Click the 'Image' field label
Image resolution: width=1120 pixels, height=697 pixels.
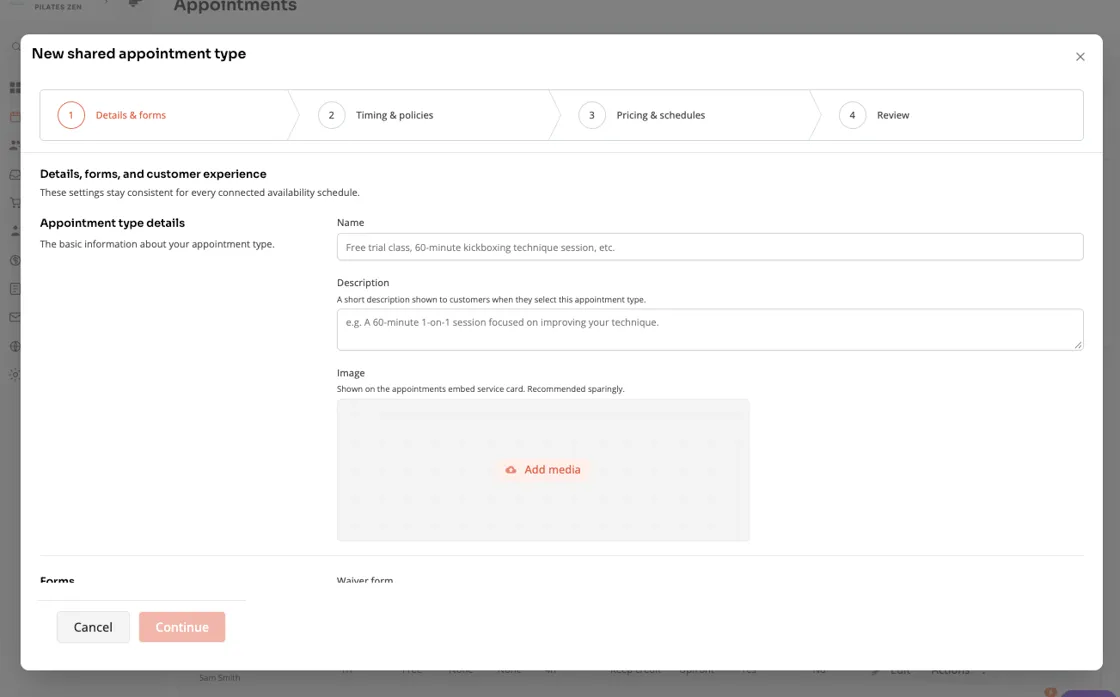pos(351,373)
